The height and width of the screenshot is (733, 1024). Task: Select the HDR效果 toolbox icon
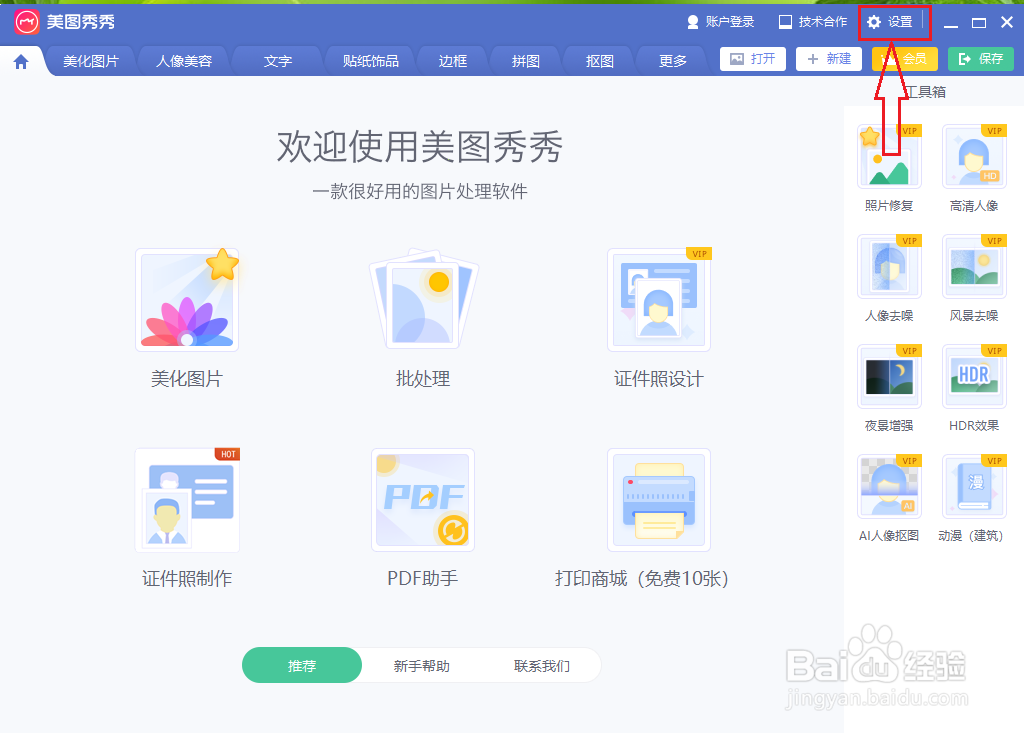coord(974,376)
